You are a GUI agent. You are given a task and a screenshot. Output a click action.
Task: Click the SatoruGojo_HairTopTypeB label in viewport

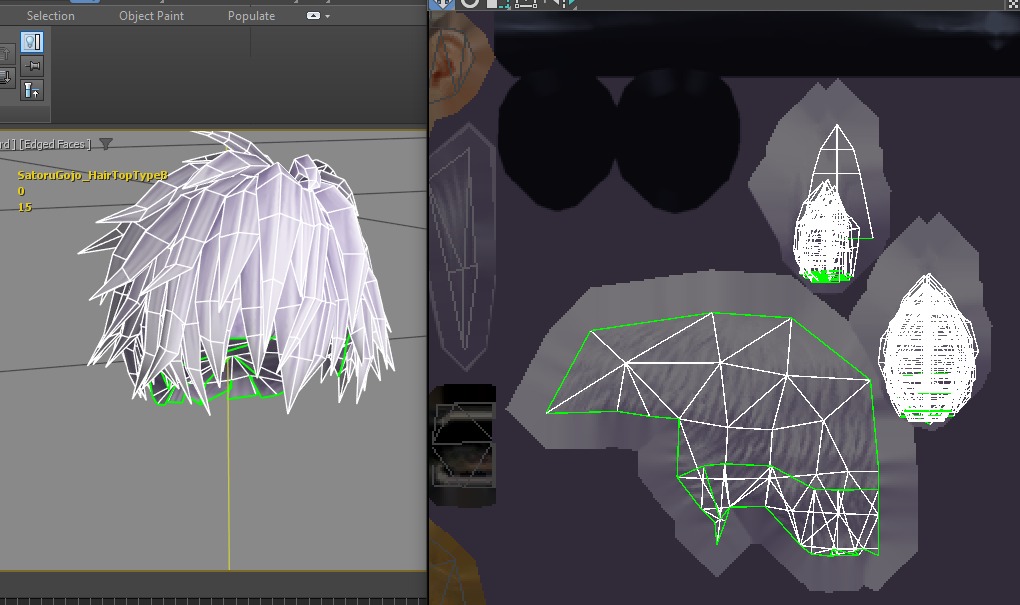(92, 175)
